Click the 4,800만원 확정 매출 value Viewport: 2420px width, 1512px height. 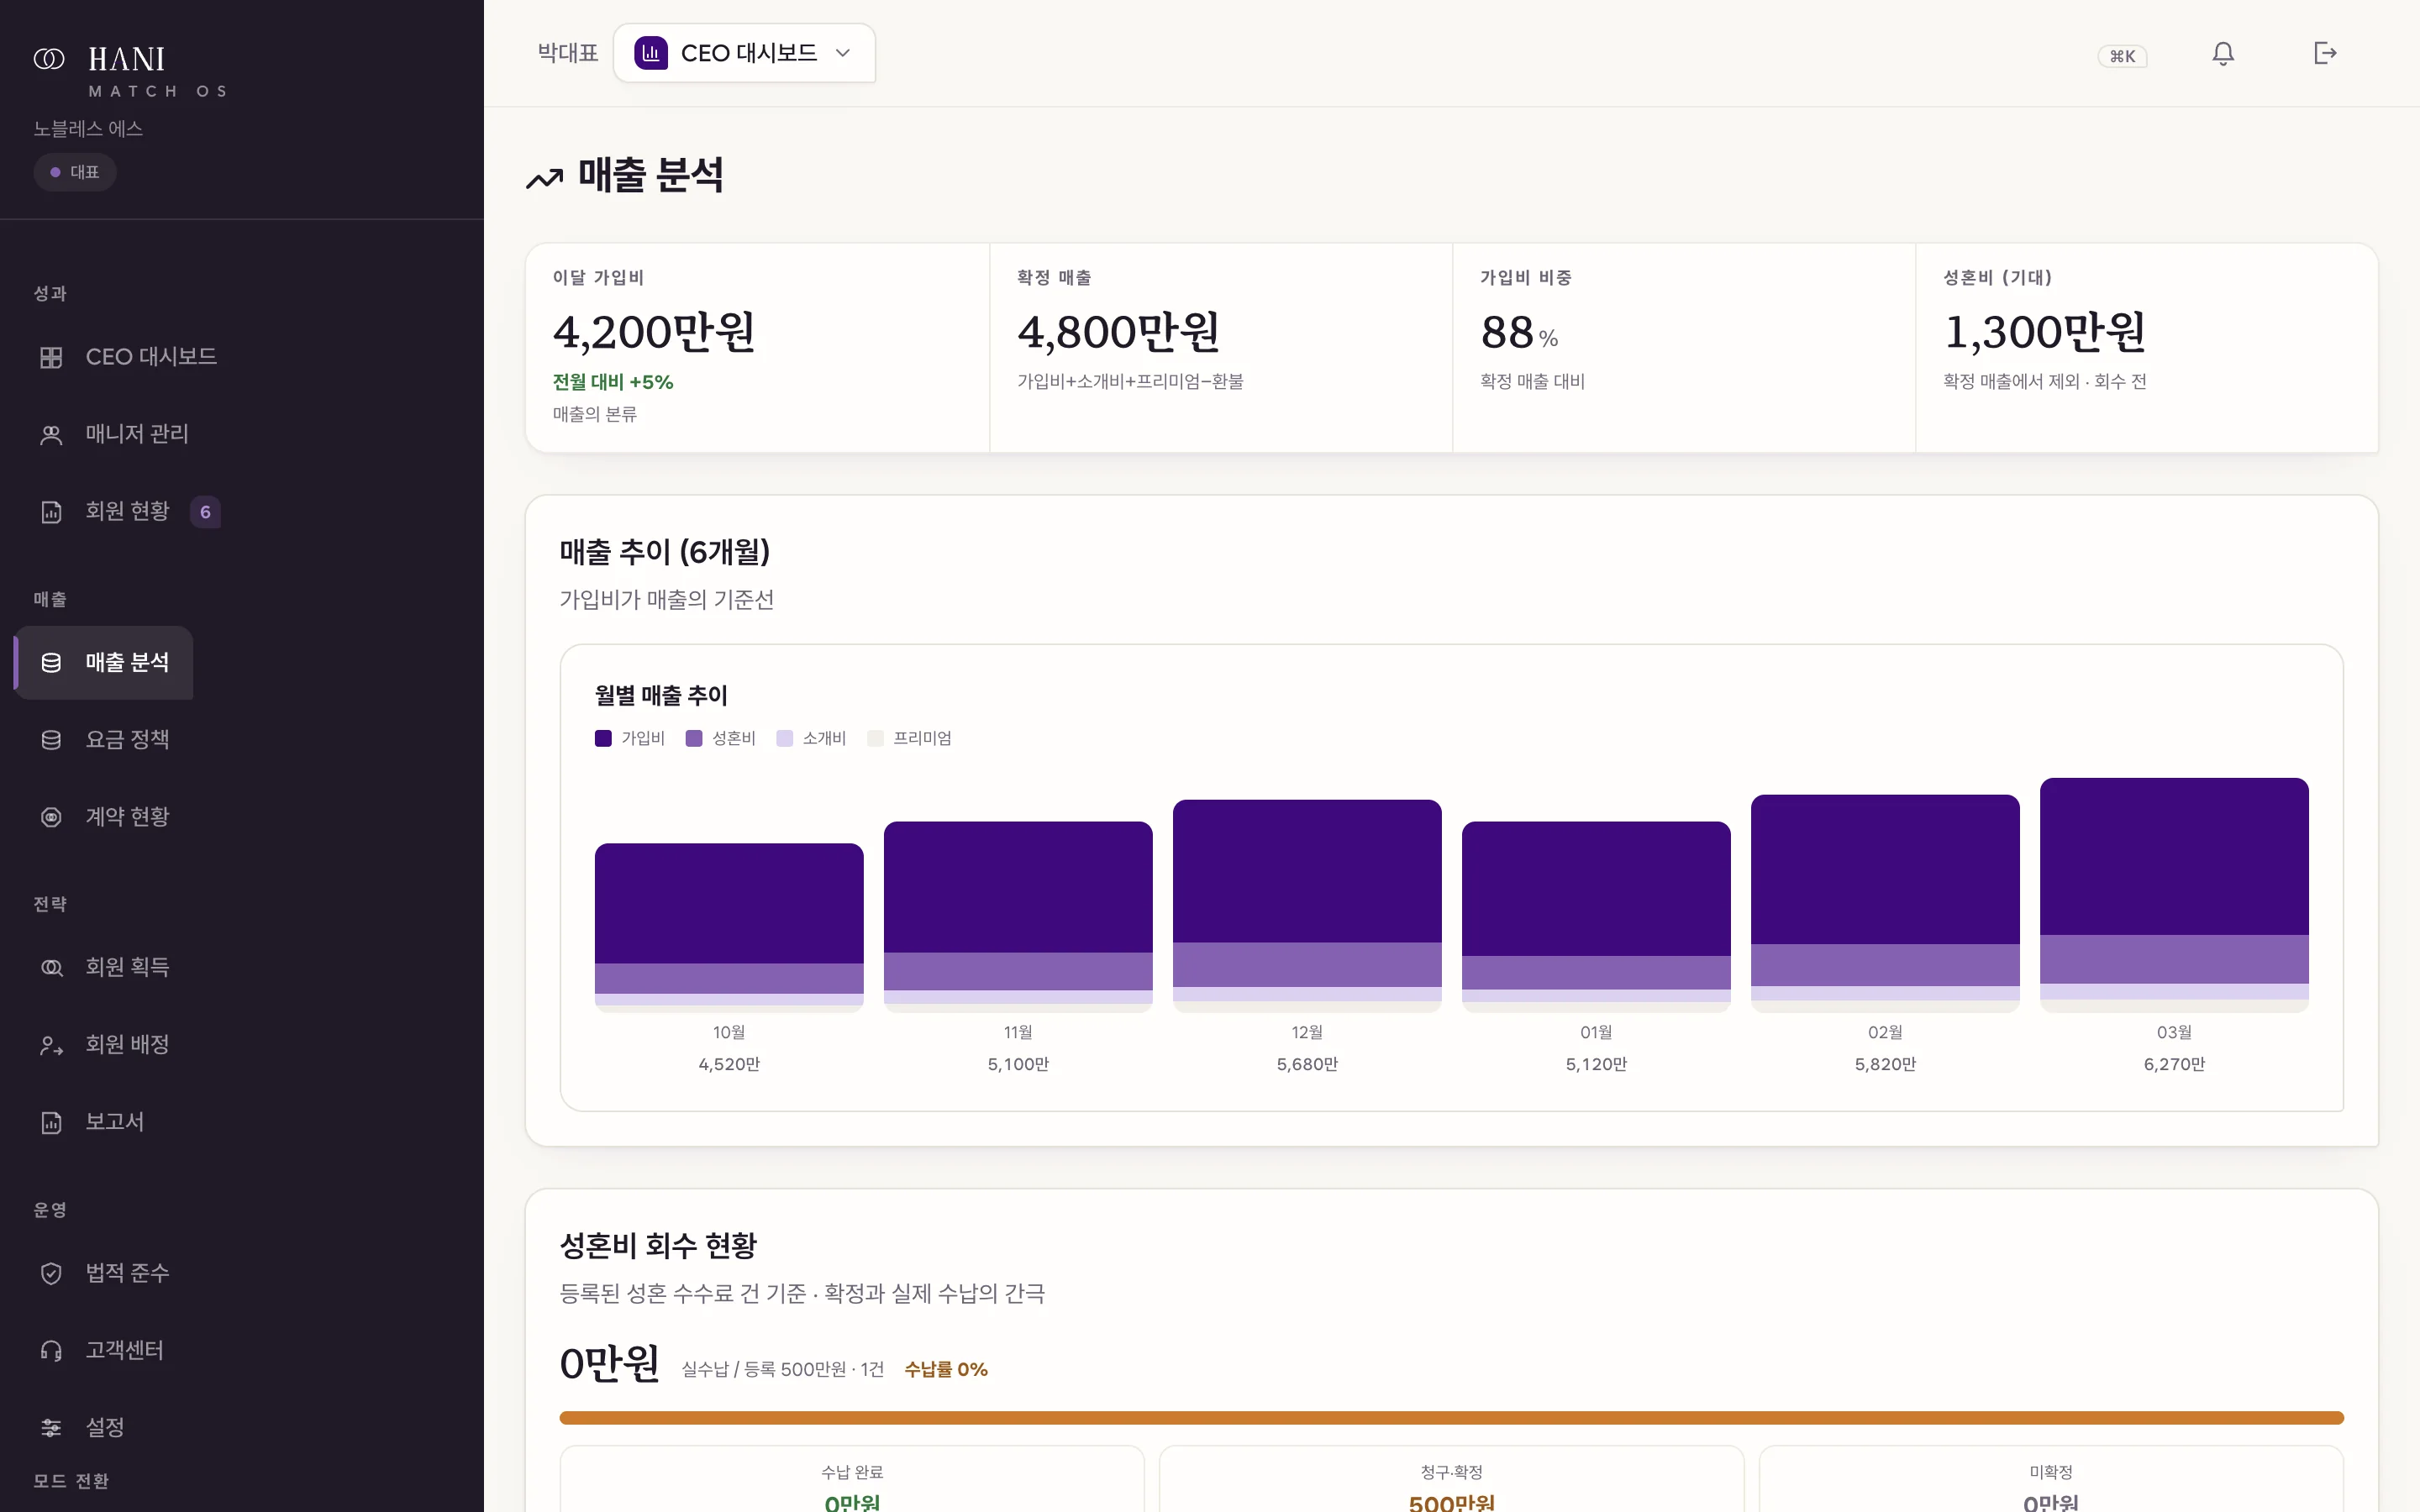1118,332
